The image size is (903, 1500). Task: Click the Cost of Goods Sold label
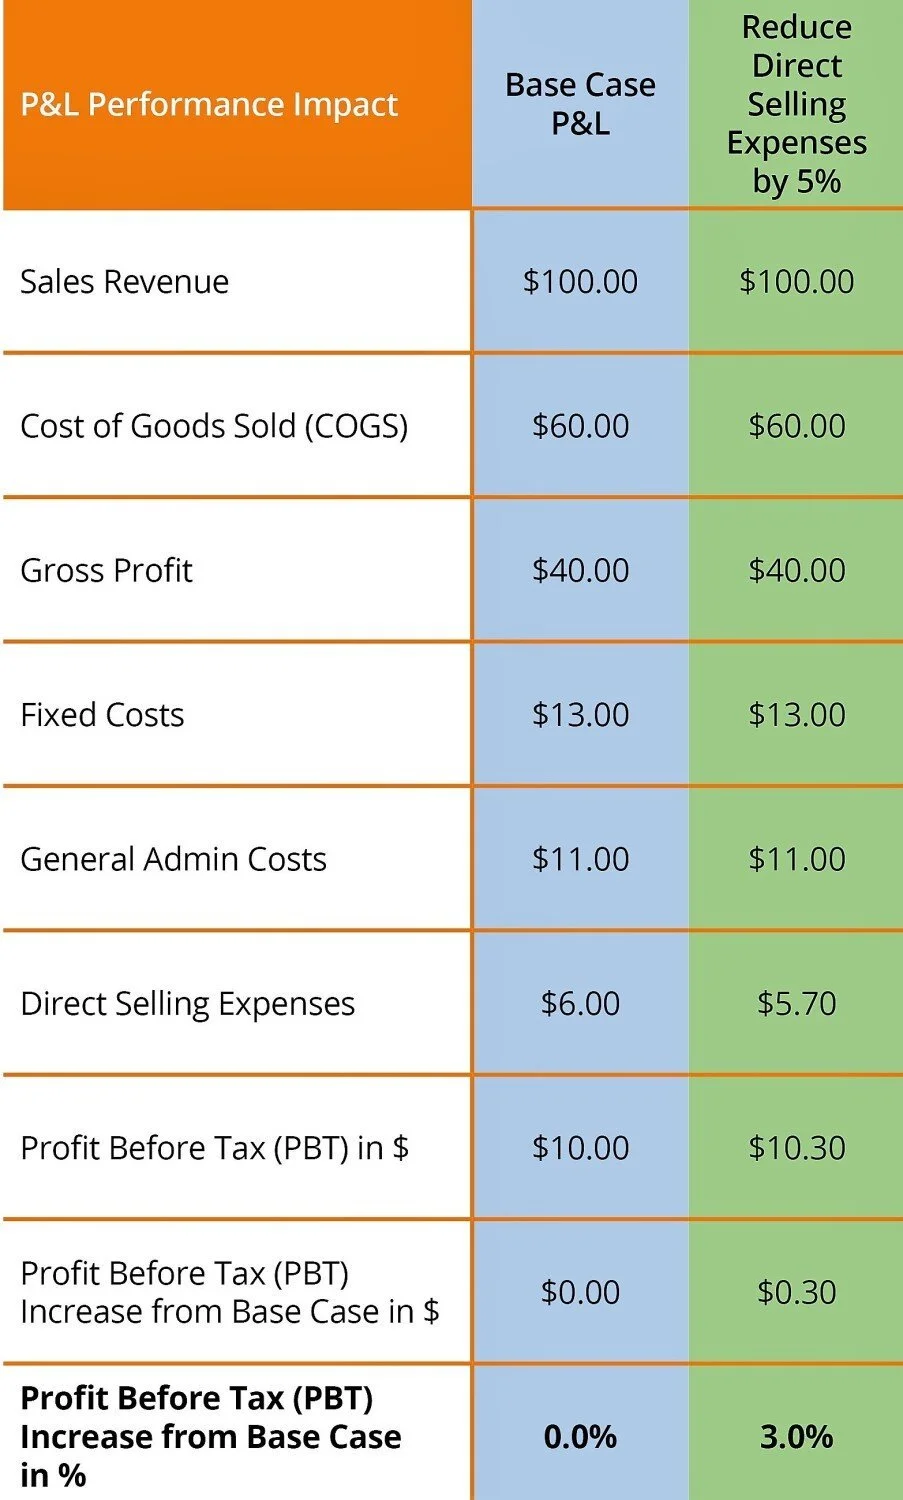(214, 426)
